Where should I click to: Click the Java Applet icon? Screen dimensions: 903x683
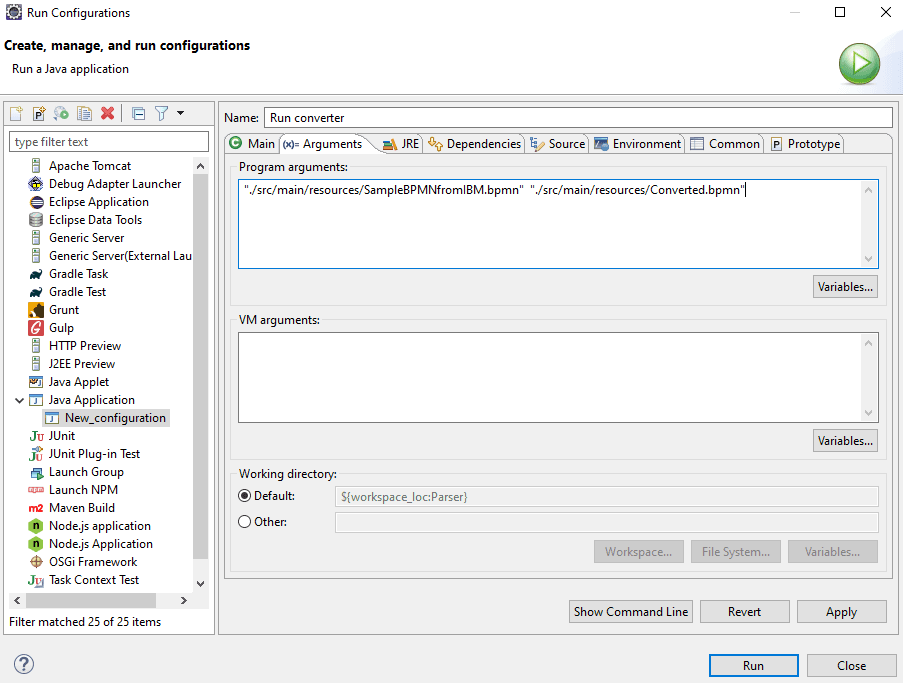click(36, 382)
